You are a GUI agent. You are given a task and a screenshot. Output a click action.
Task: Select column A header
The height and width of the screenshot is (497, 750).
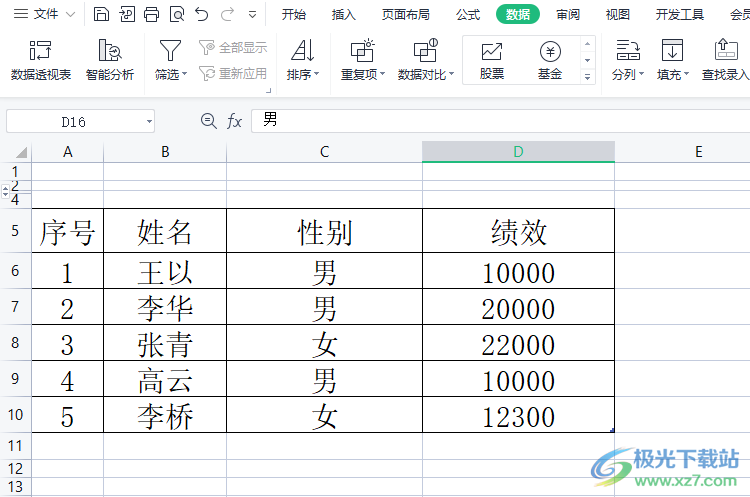tap(67, 152)
